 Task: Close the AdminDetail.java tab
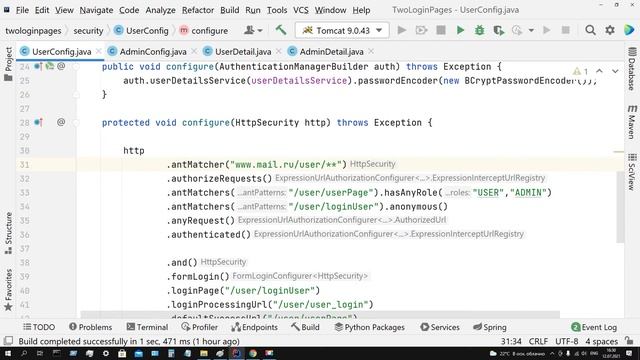371,51
